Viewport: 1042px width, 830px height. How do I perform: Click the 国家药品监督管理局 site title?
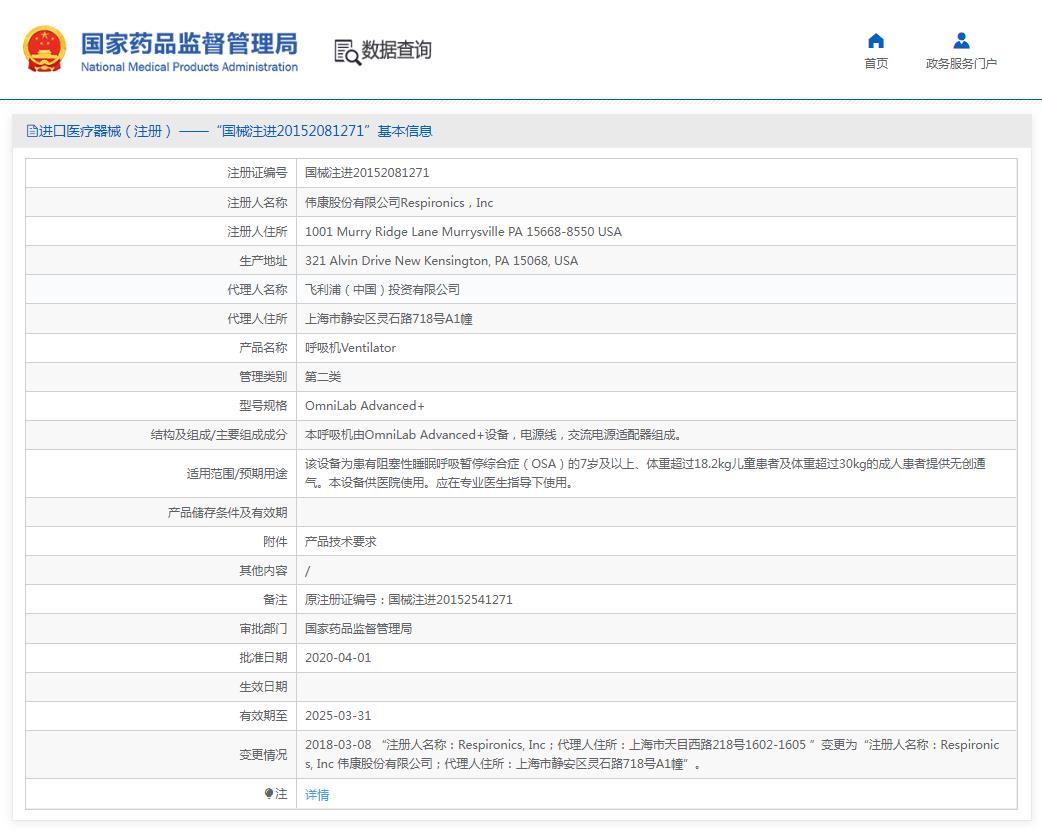189,43
